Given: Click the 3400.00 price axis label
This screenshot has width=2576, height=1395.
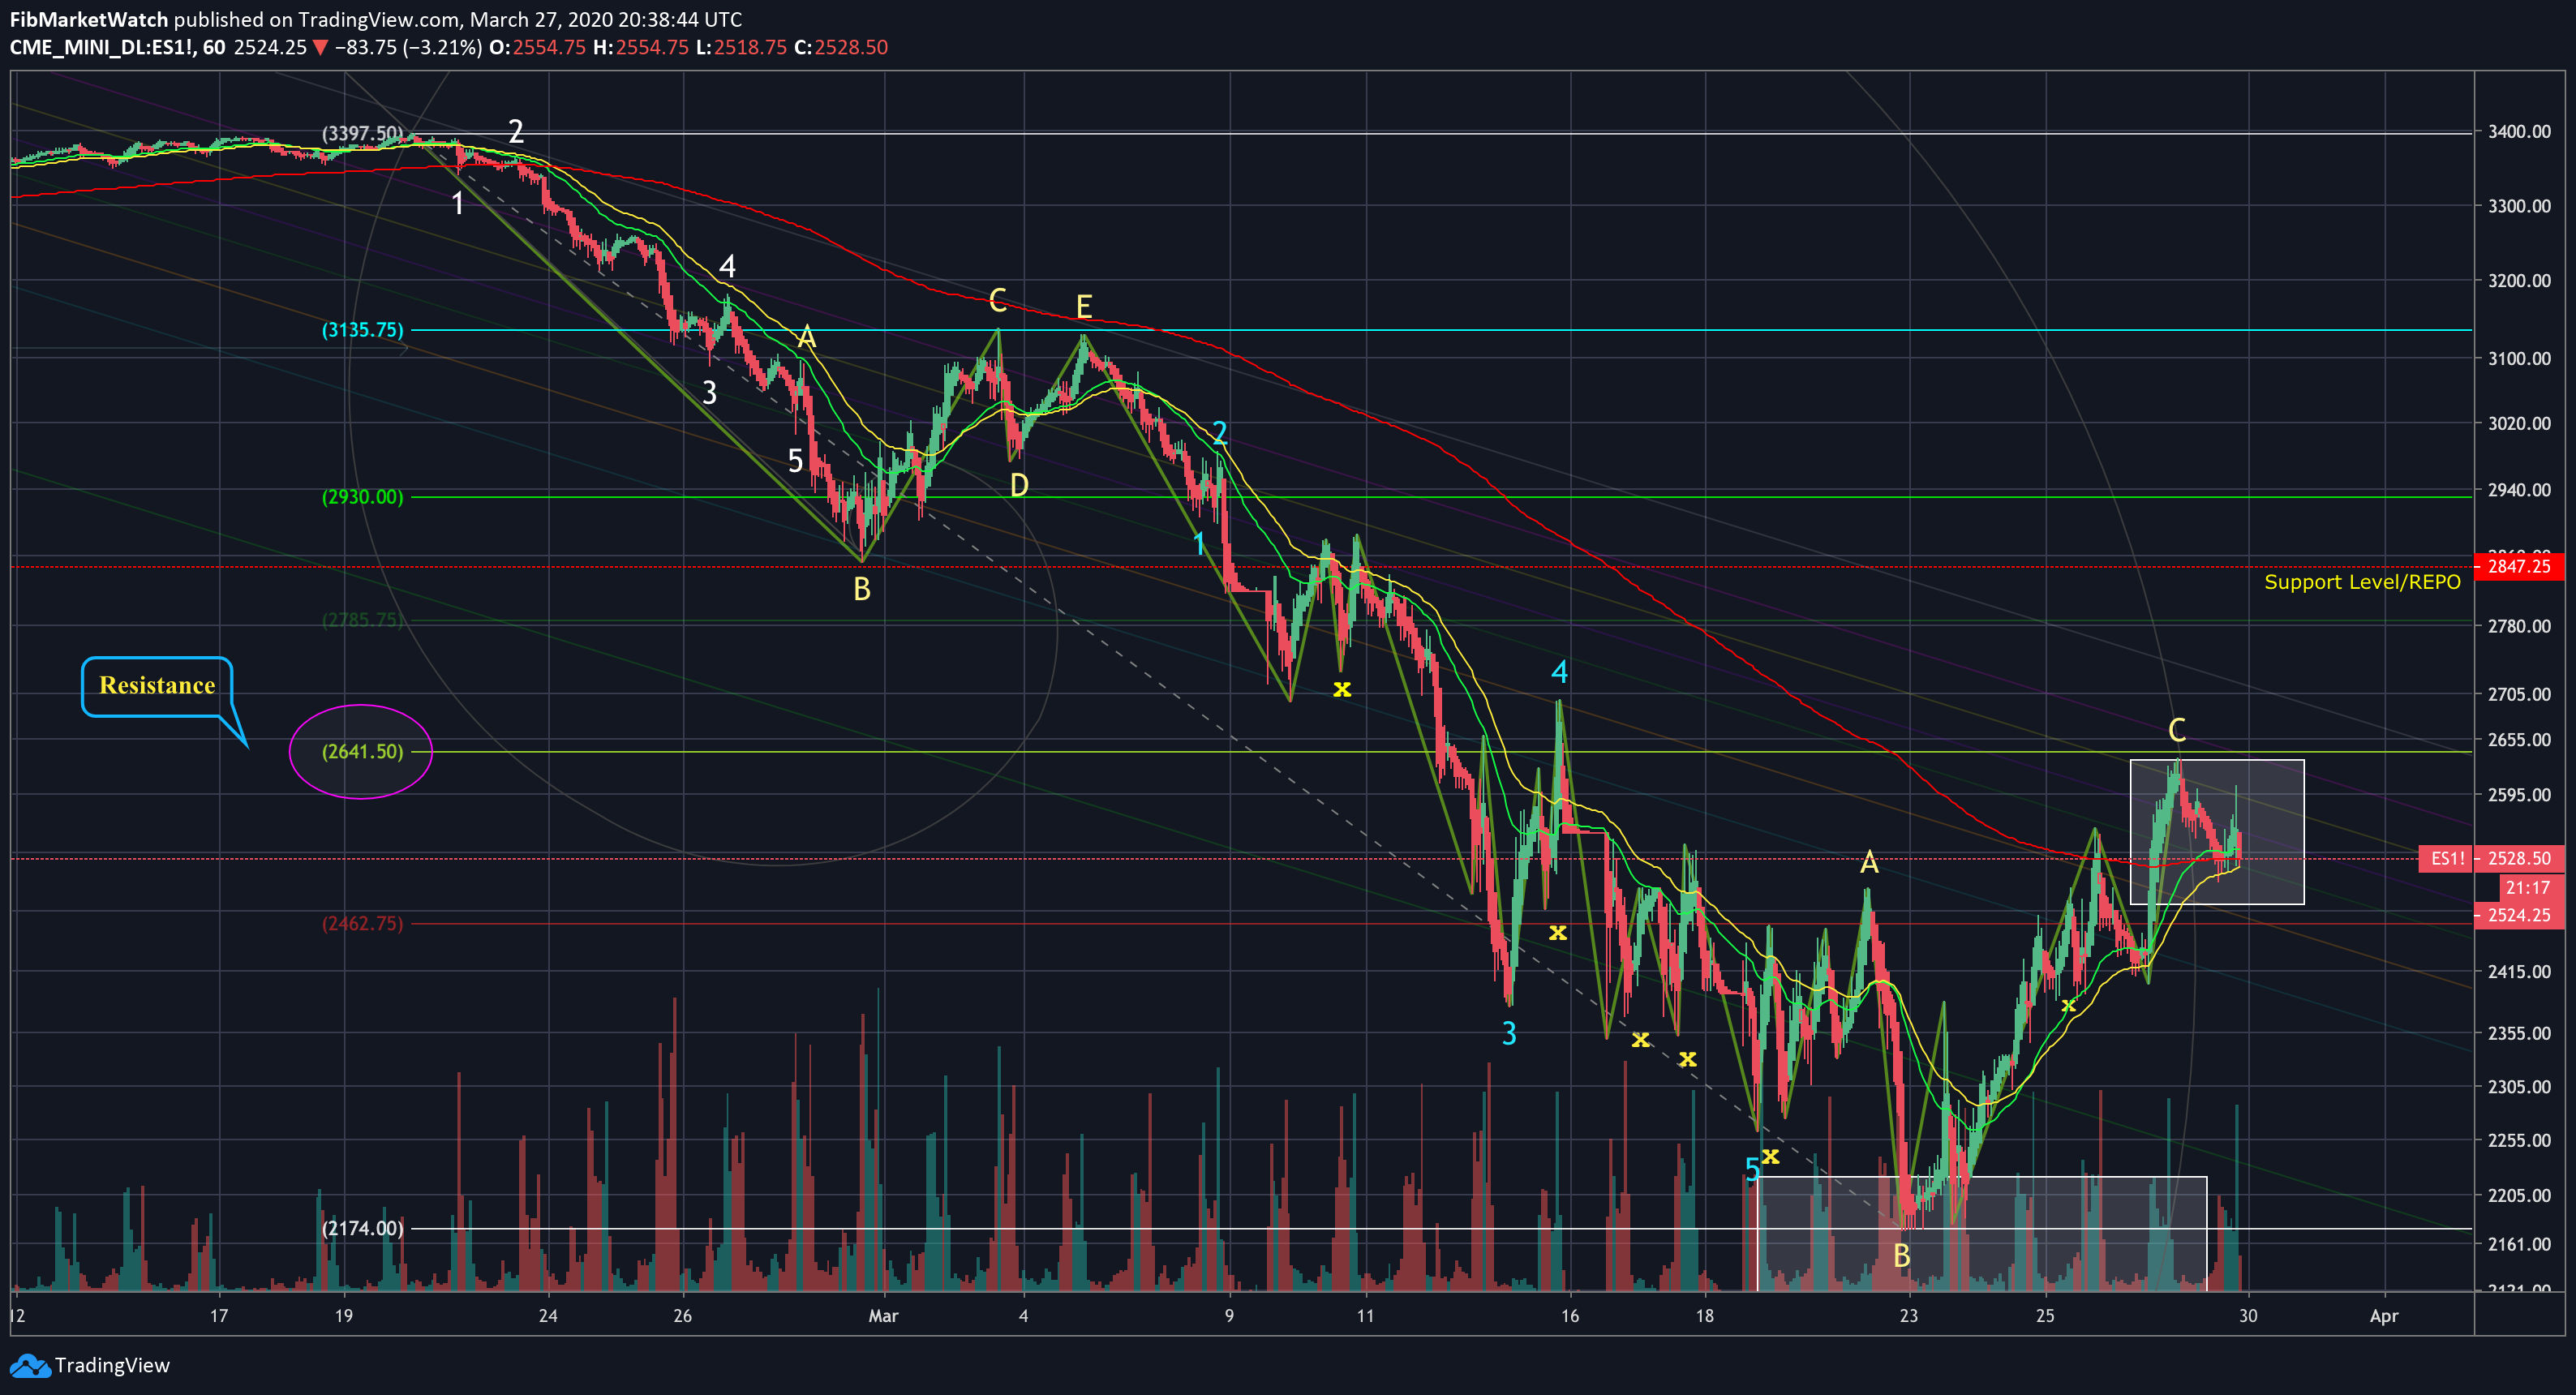Looking at the screenshot, I should tap(2519, 132).
